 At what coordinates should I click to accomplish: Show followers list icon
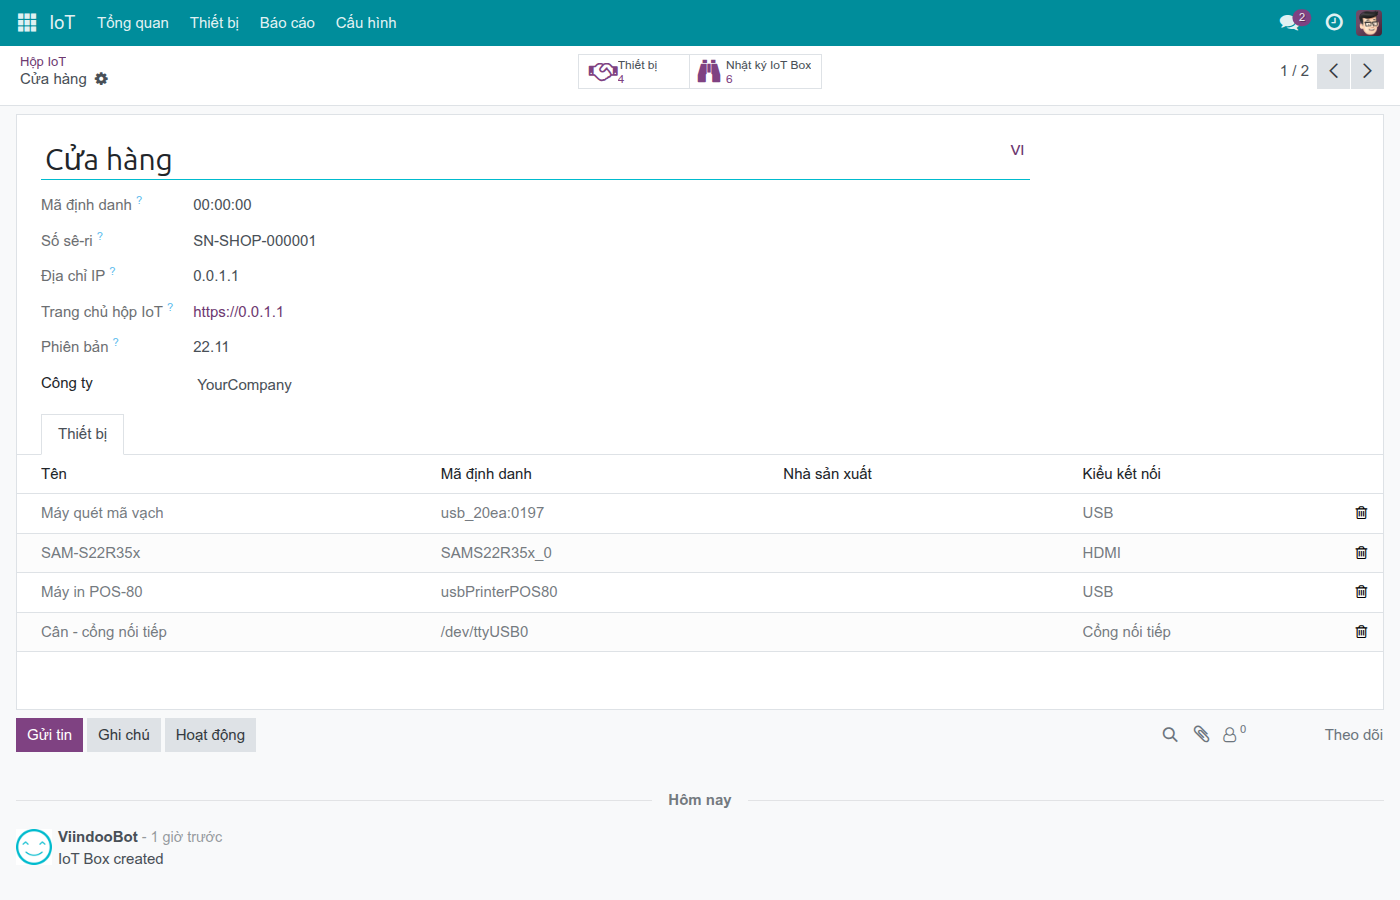(1234, 734)
